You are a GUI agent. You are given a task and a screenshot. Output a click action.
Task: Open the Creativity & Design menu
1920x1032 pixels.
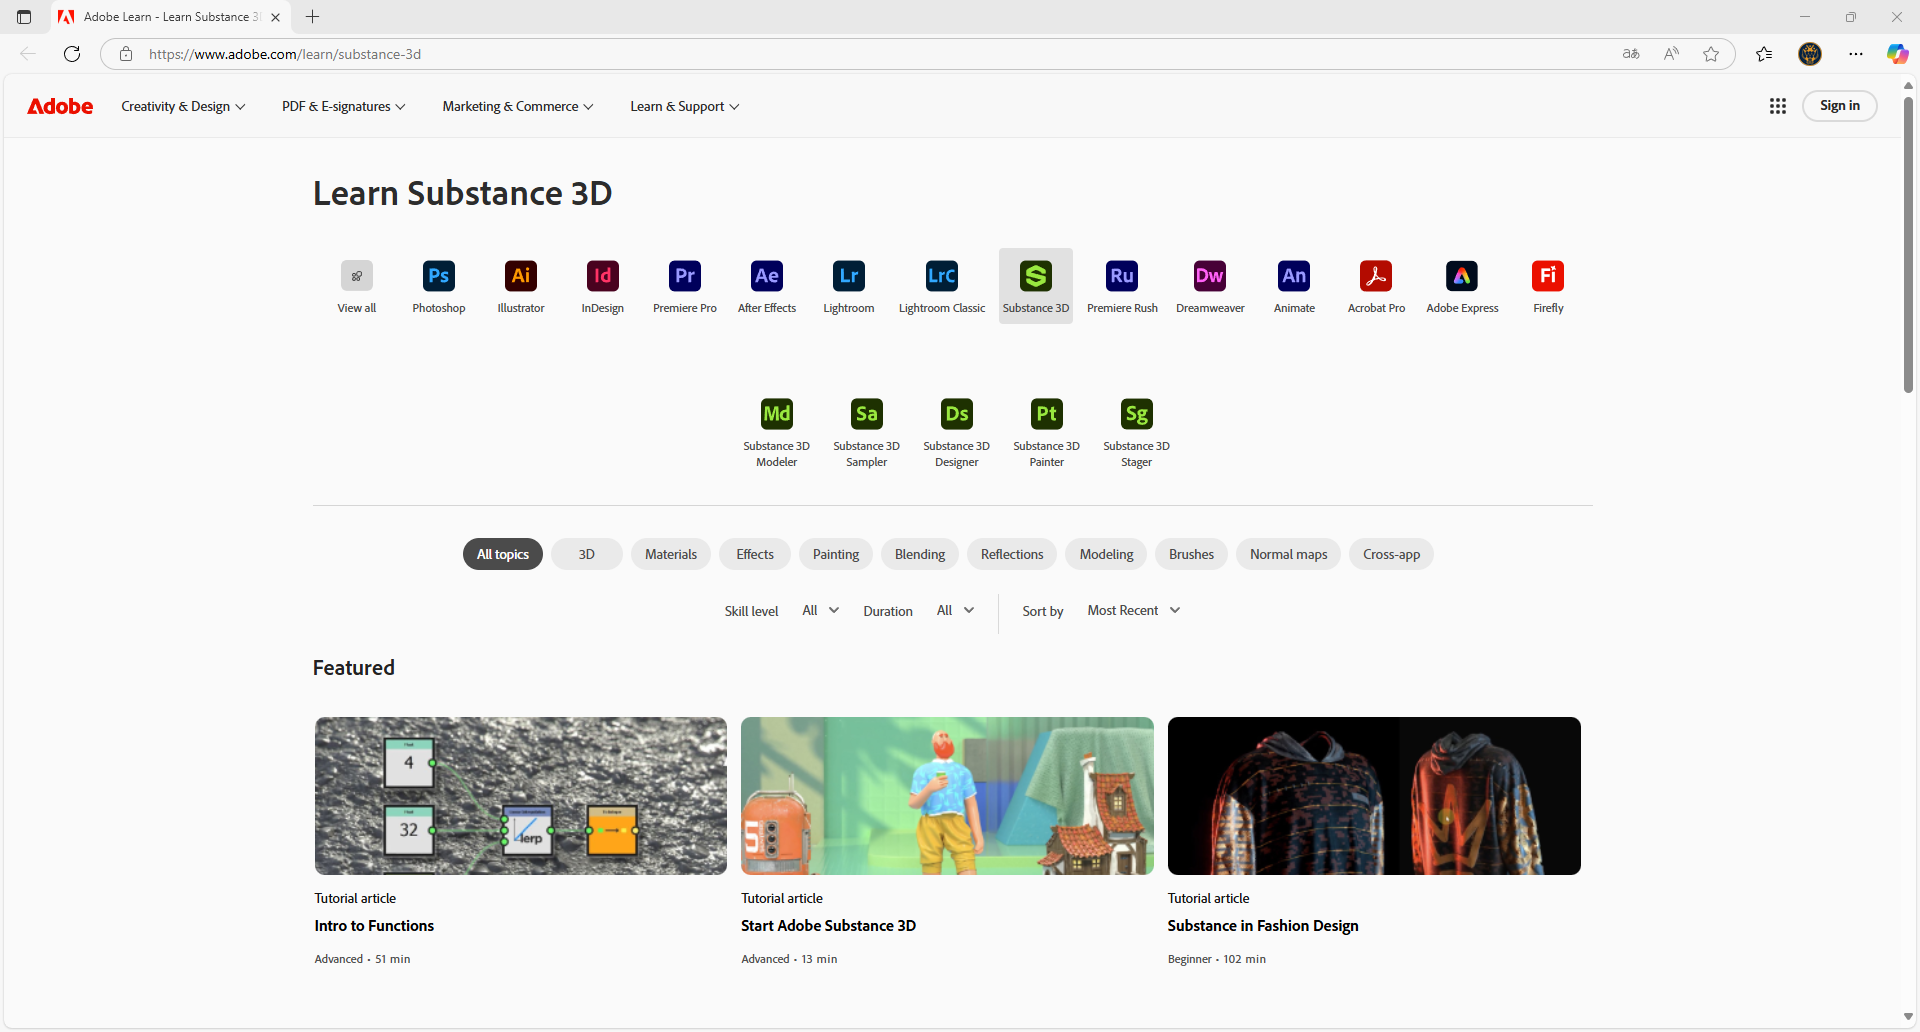coord(183,106)
